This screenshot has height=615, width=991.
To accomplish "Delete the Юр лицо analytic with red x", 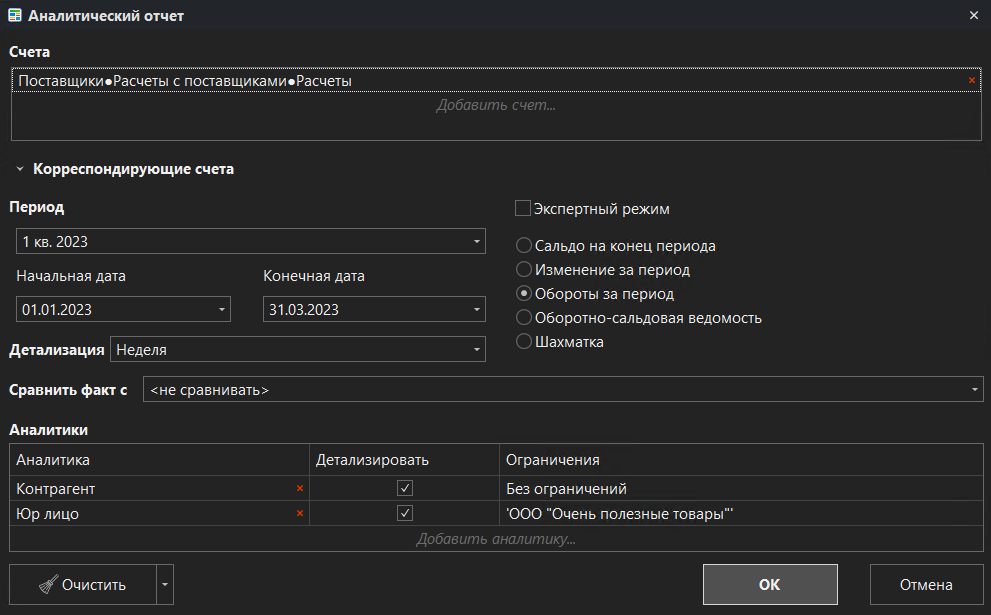I will 299,514.
